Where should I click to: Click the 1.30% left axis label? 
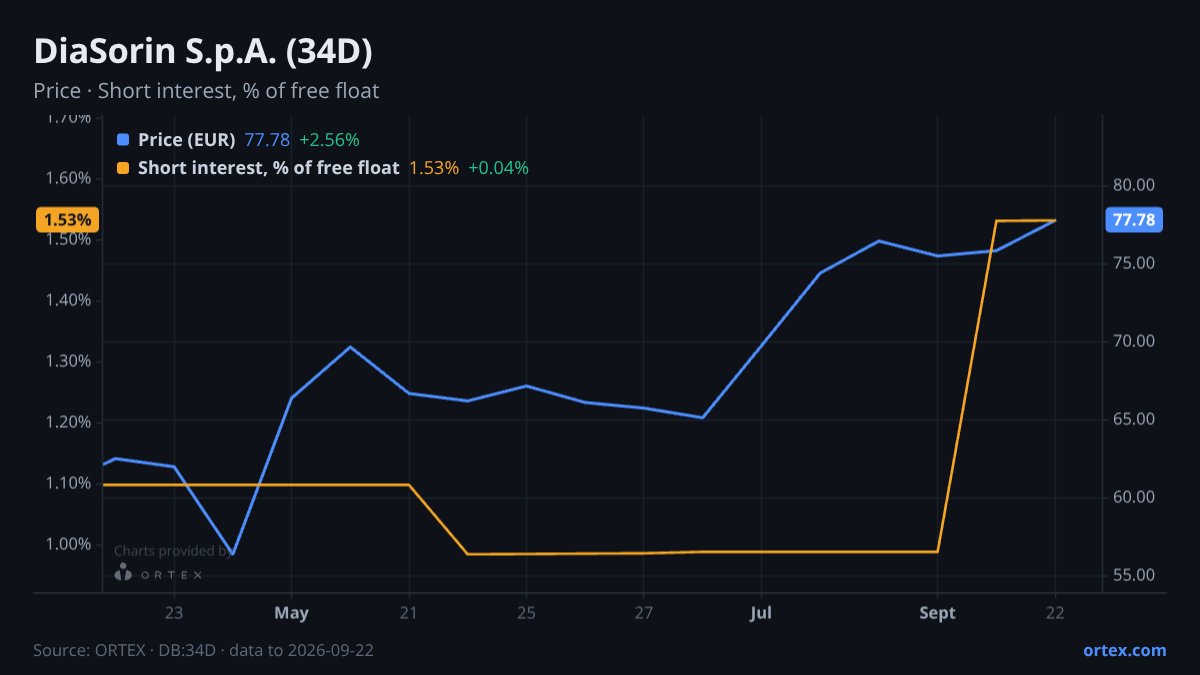point(69,361)
